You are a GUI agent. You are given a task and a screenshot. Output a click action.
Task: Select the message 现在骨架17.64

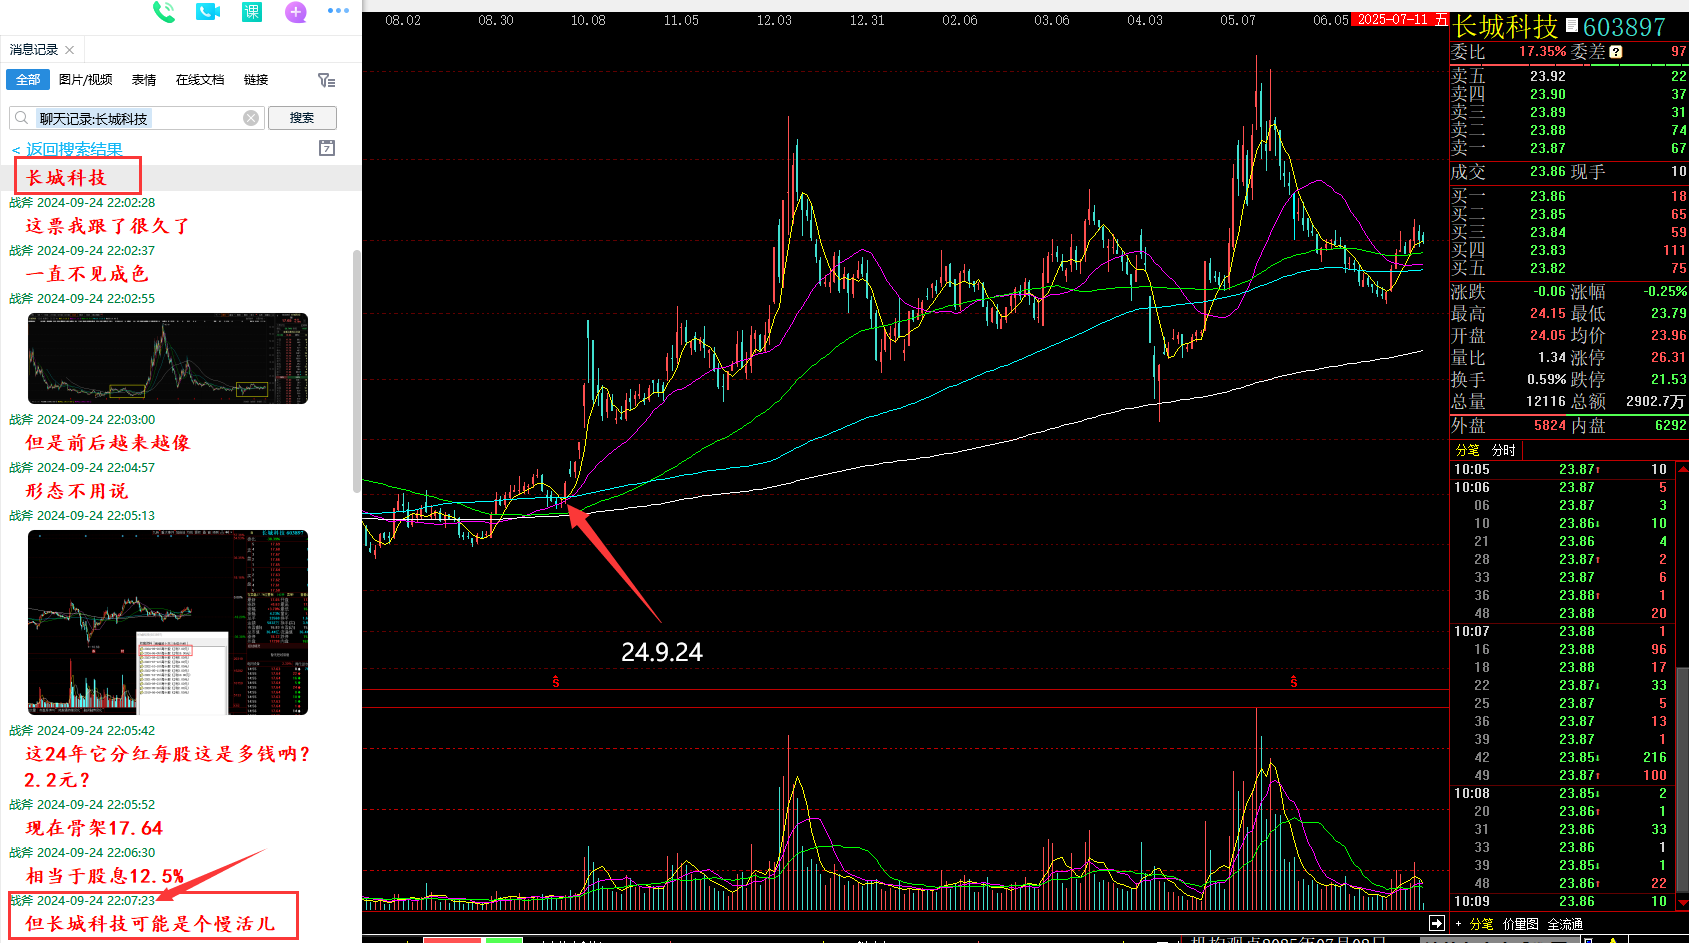pyautogui.click(x=93, y=828)
